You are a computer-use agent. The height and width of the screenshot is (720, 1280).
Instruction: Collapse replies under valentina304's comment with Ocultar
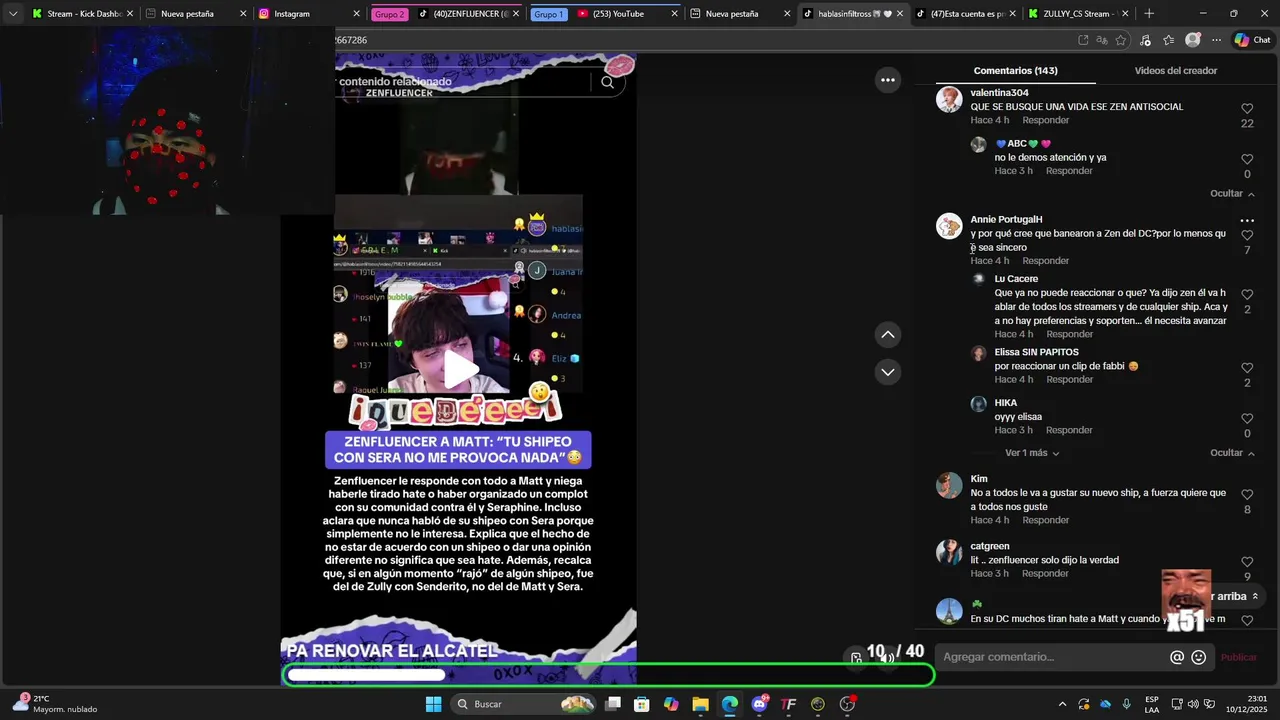pyautogui.click(x=1232, y=194)
